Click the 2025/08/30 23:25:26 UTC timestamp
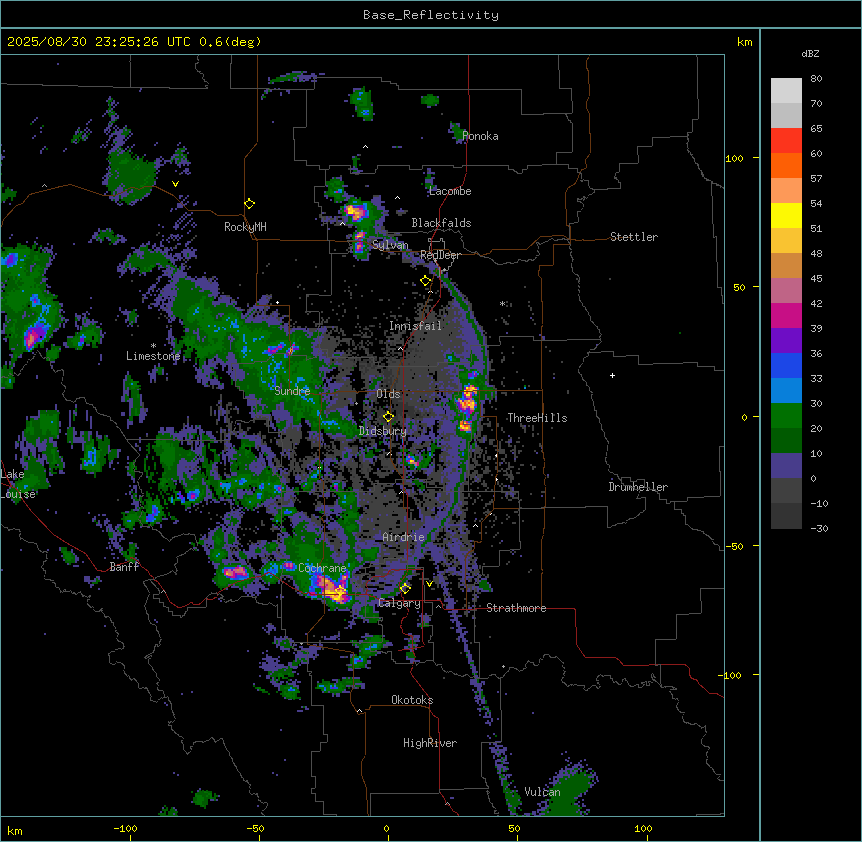Viewport: 862px width, 842px height. (99, 42)
